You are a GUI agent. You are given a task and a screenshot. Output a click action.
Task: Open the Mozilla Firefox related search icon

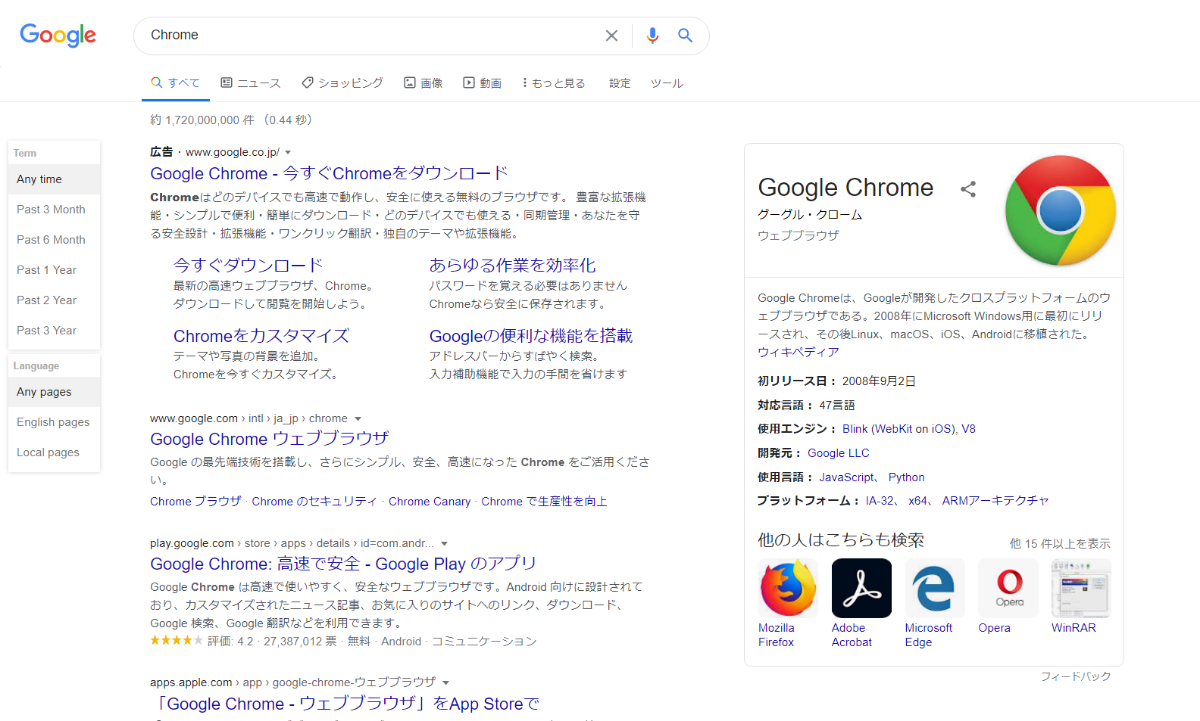tap(788, 588)
